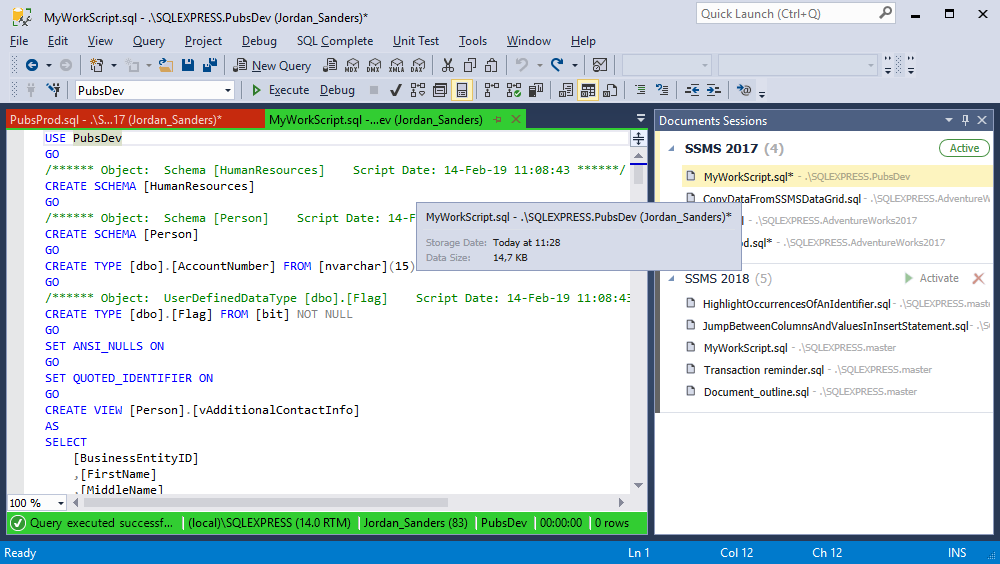Display Estimated Execution Plan icon
1000x564 pixels.
[x=418, y=91]
